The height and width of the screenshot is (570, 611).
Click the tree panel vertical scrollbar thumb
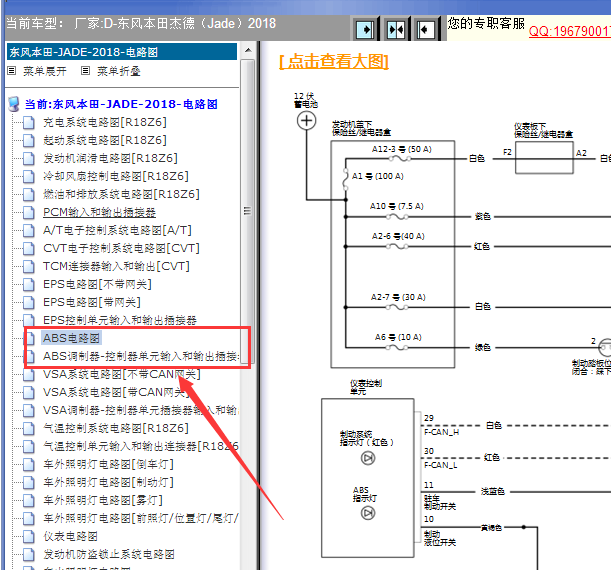click(247, 211)
